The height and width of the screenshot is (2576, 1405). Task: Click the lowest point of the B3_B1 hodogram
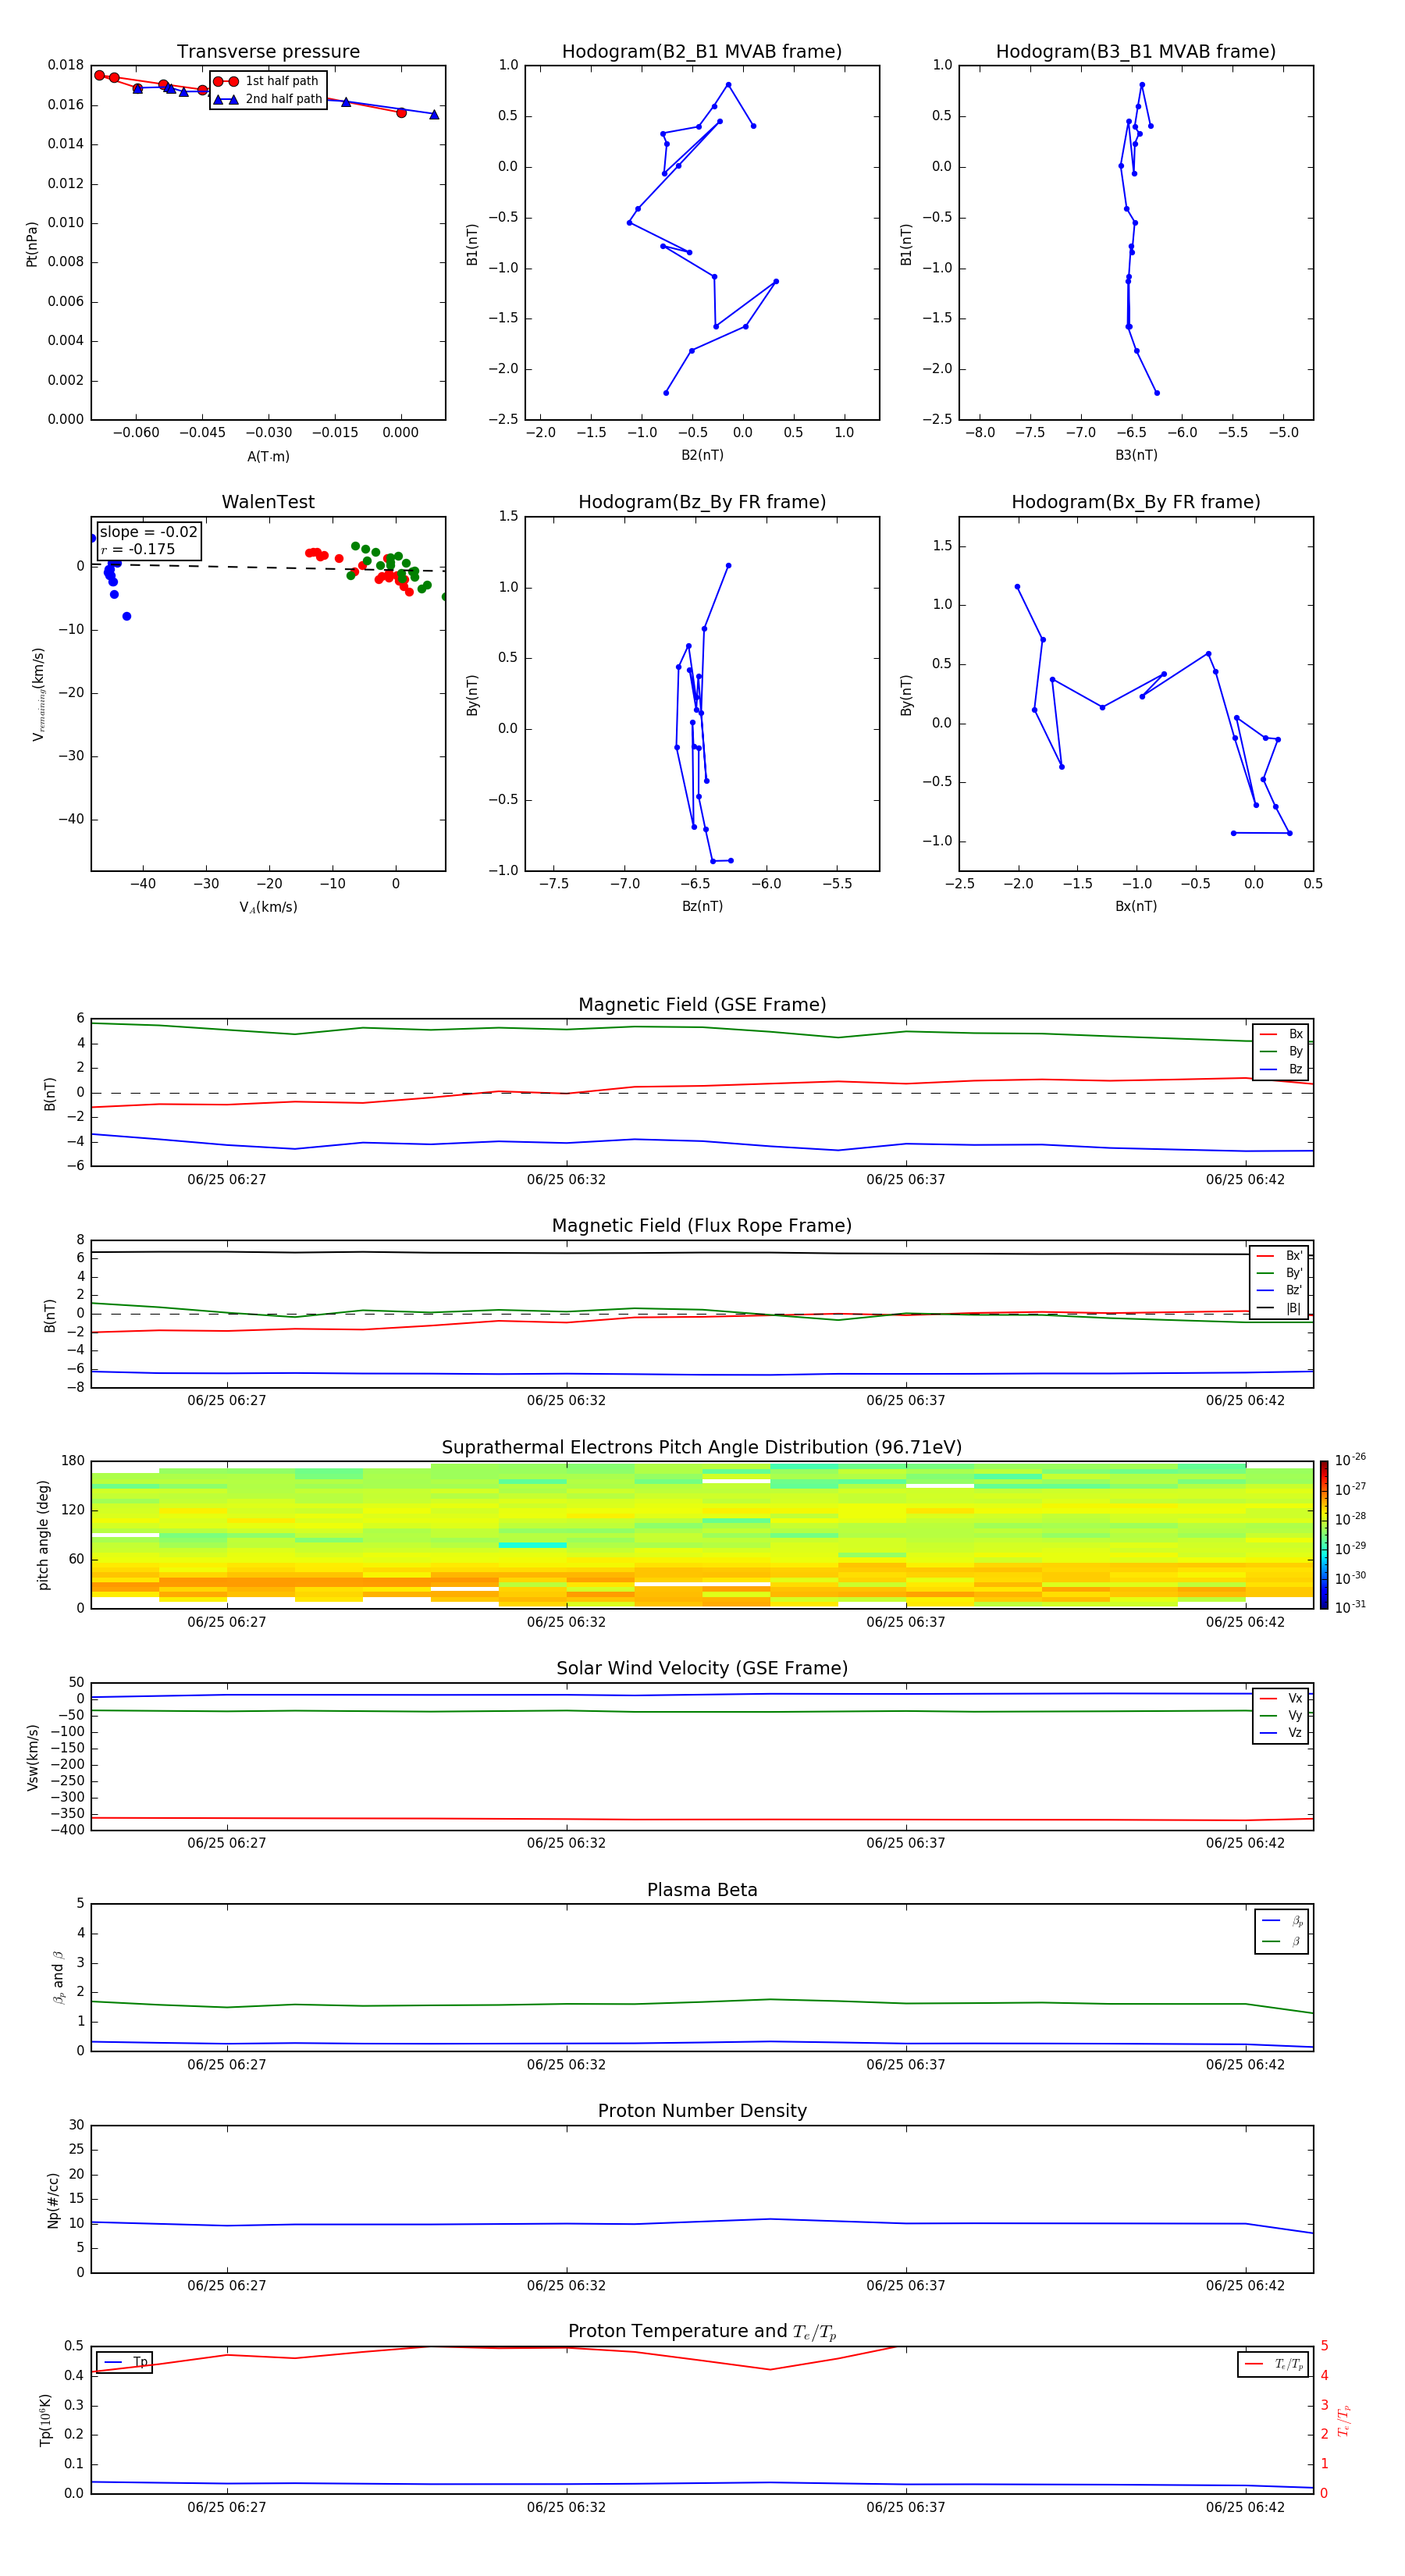coord(1157,393)
